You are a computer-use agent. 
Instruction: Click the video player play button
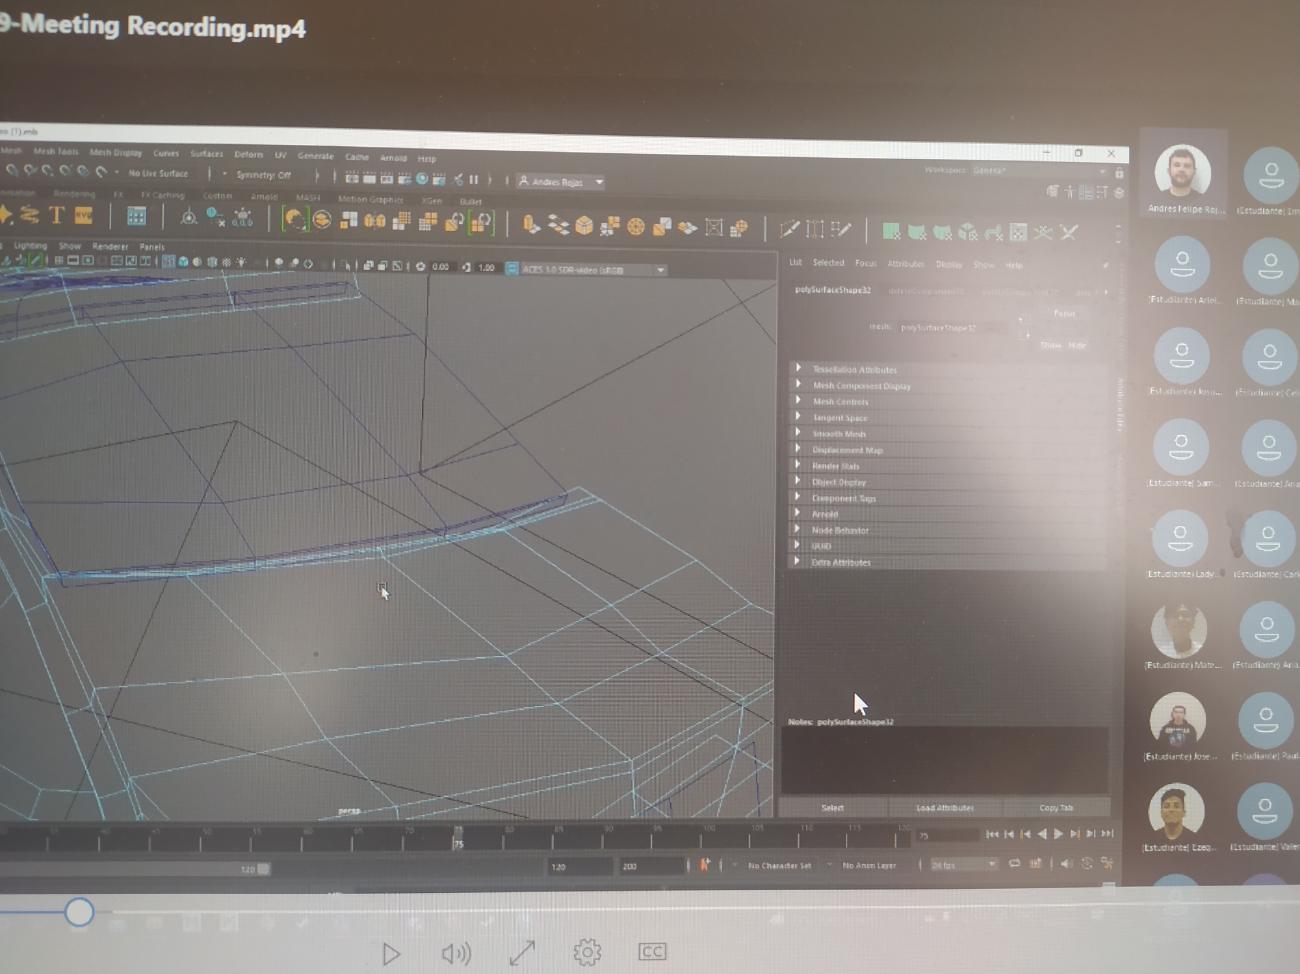[391, 954]
